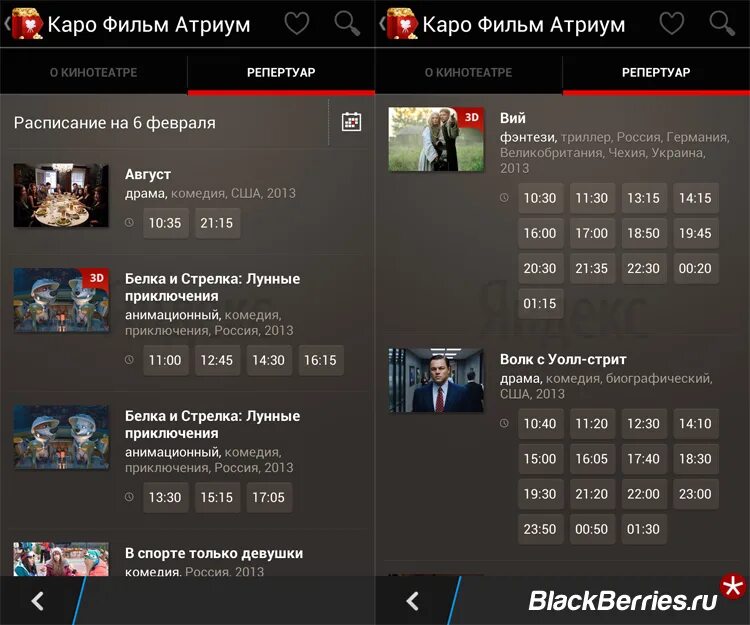
Task: Open search via left magnifier icon
Action: 347,23
